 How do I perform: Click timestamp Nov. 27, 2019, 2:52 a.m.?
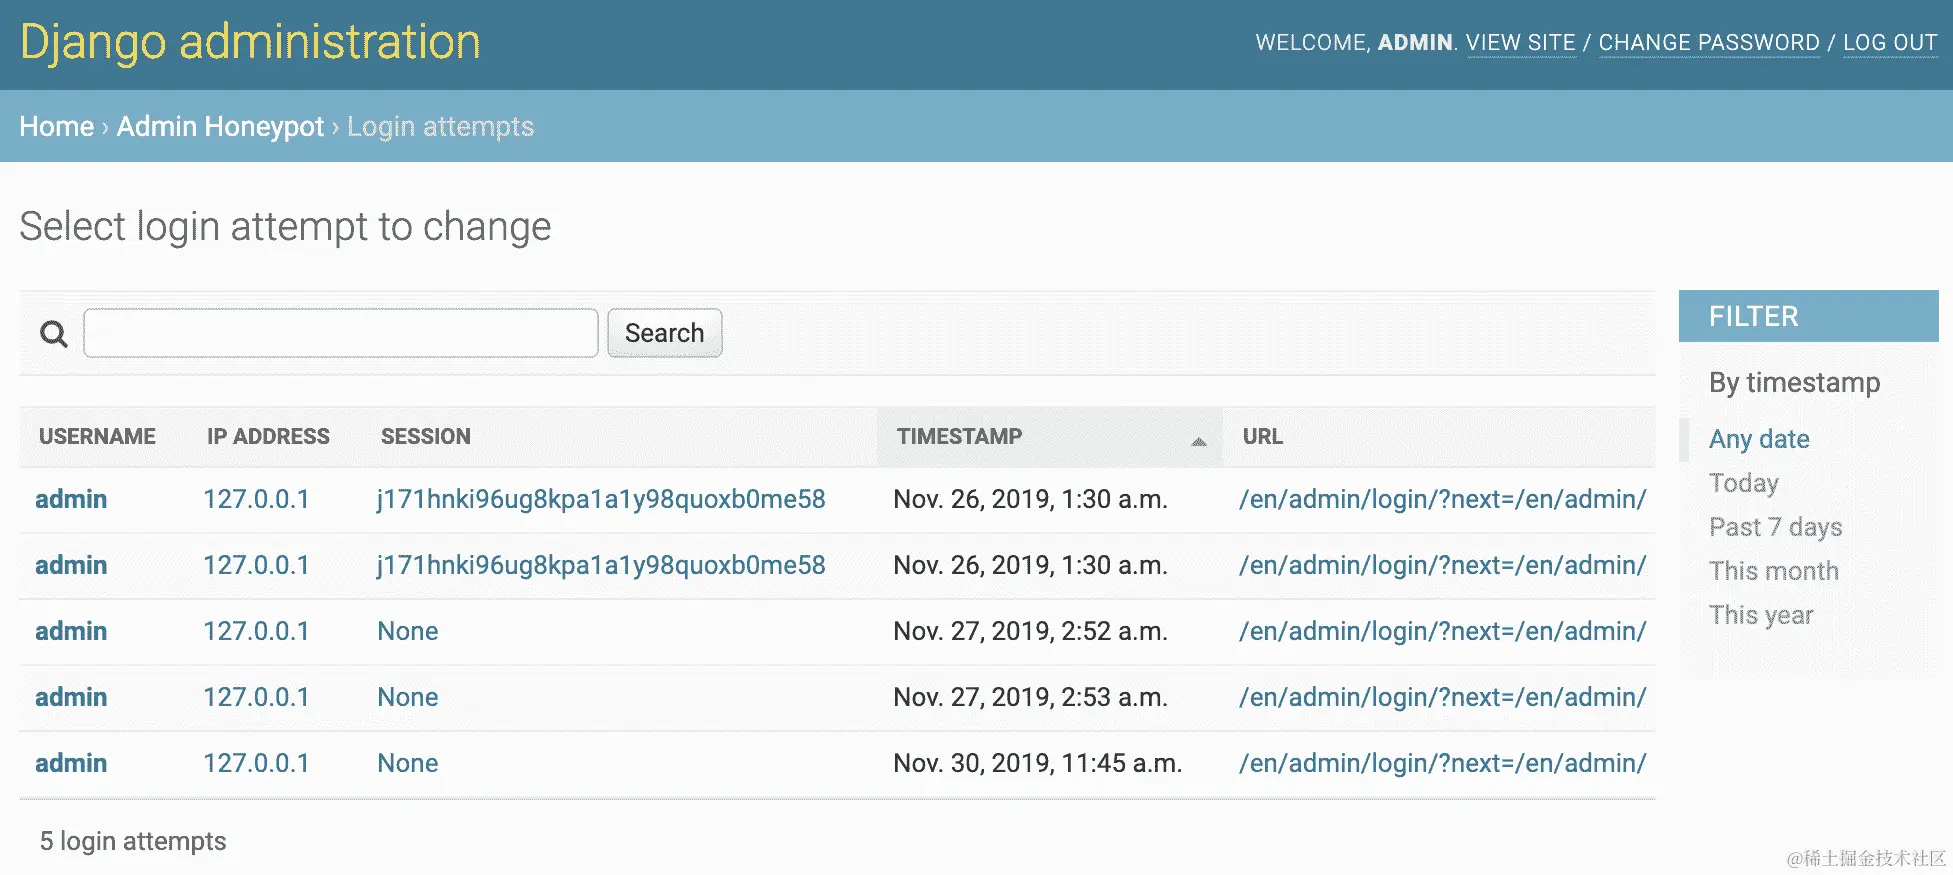pos(1031,631)
